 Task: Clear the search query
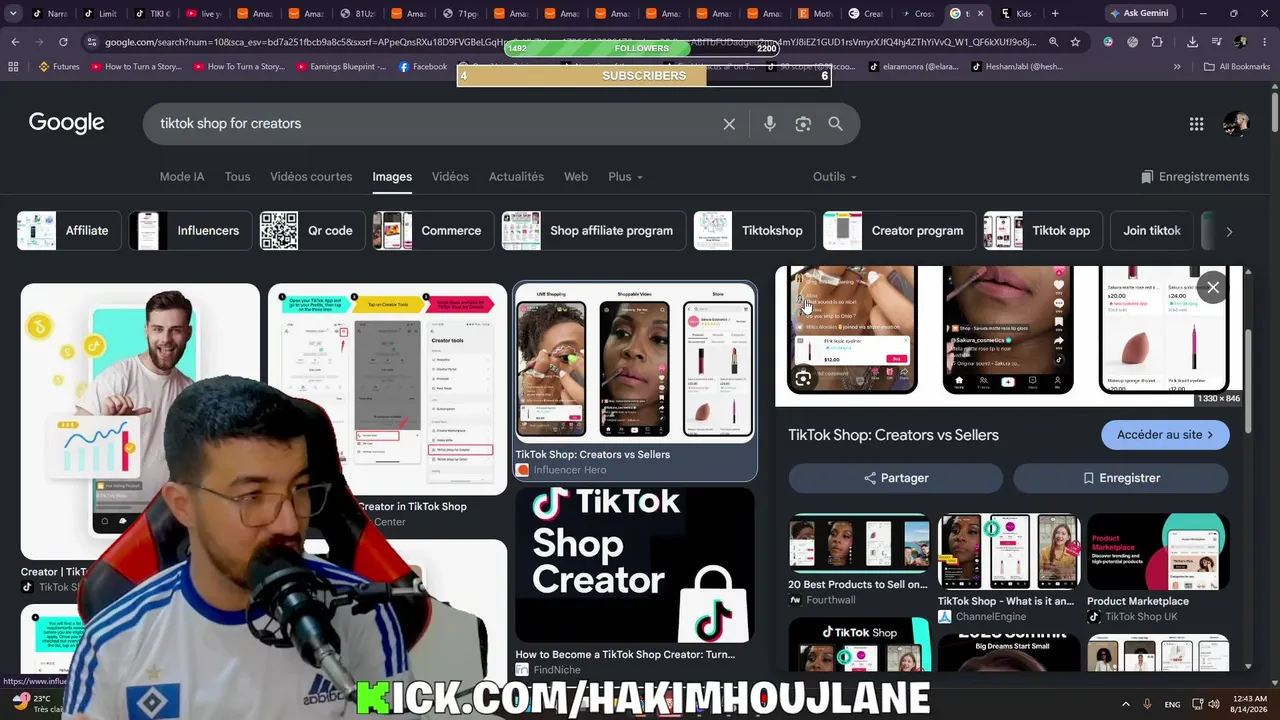coord(729,124)
